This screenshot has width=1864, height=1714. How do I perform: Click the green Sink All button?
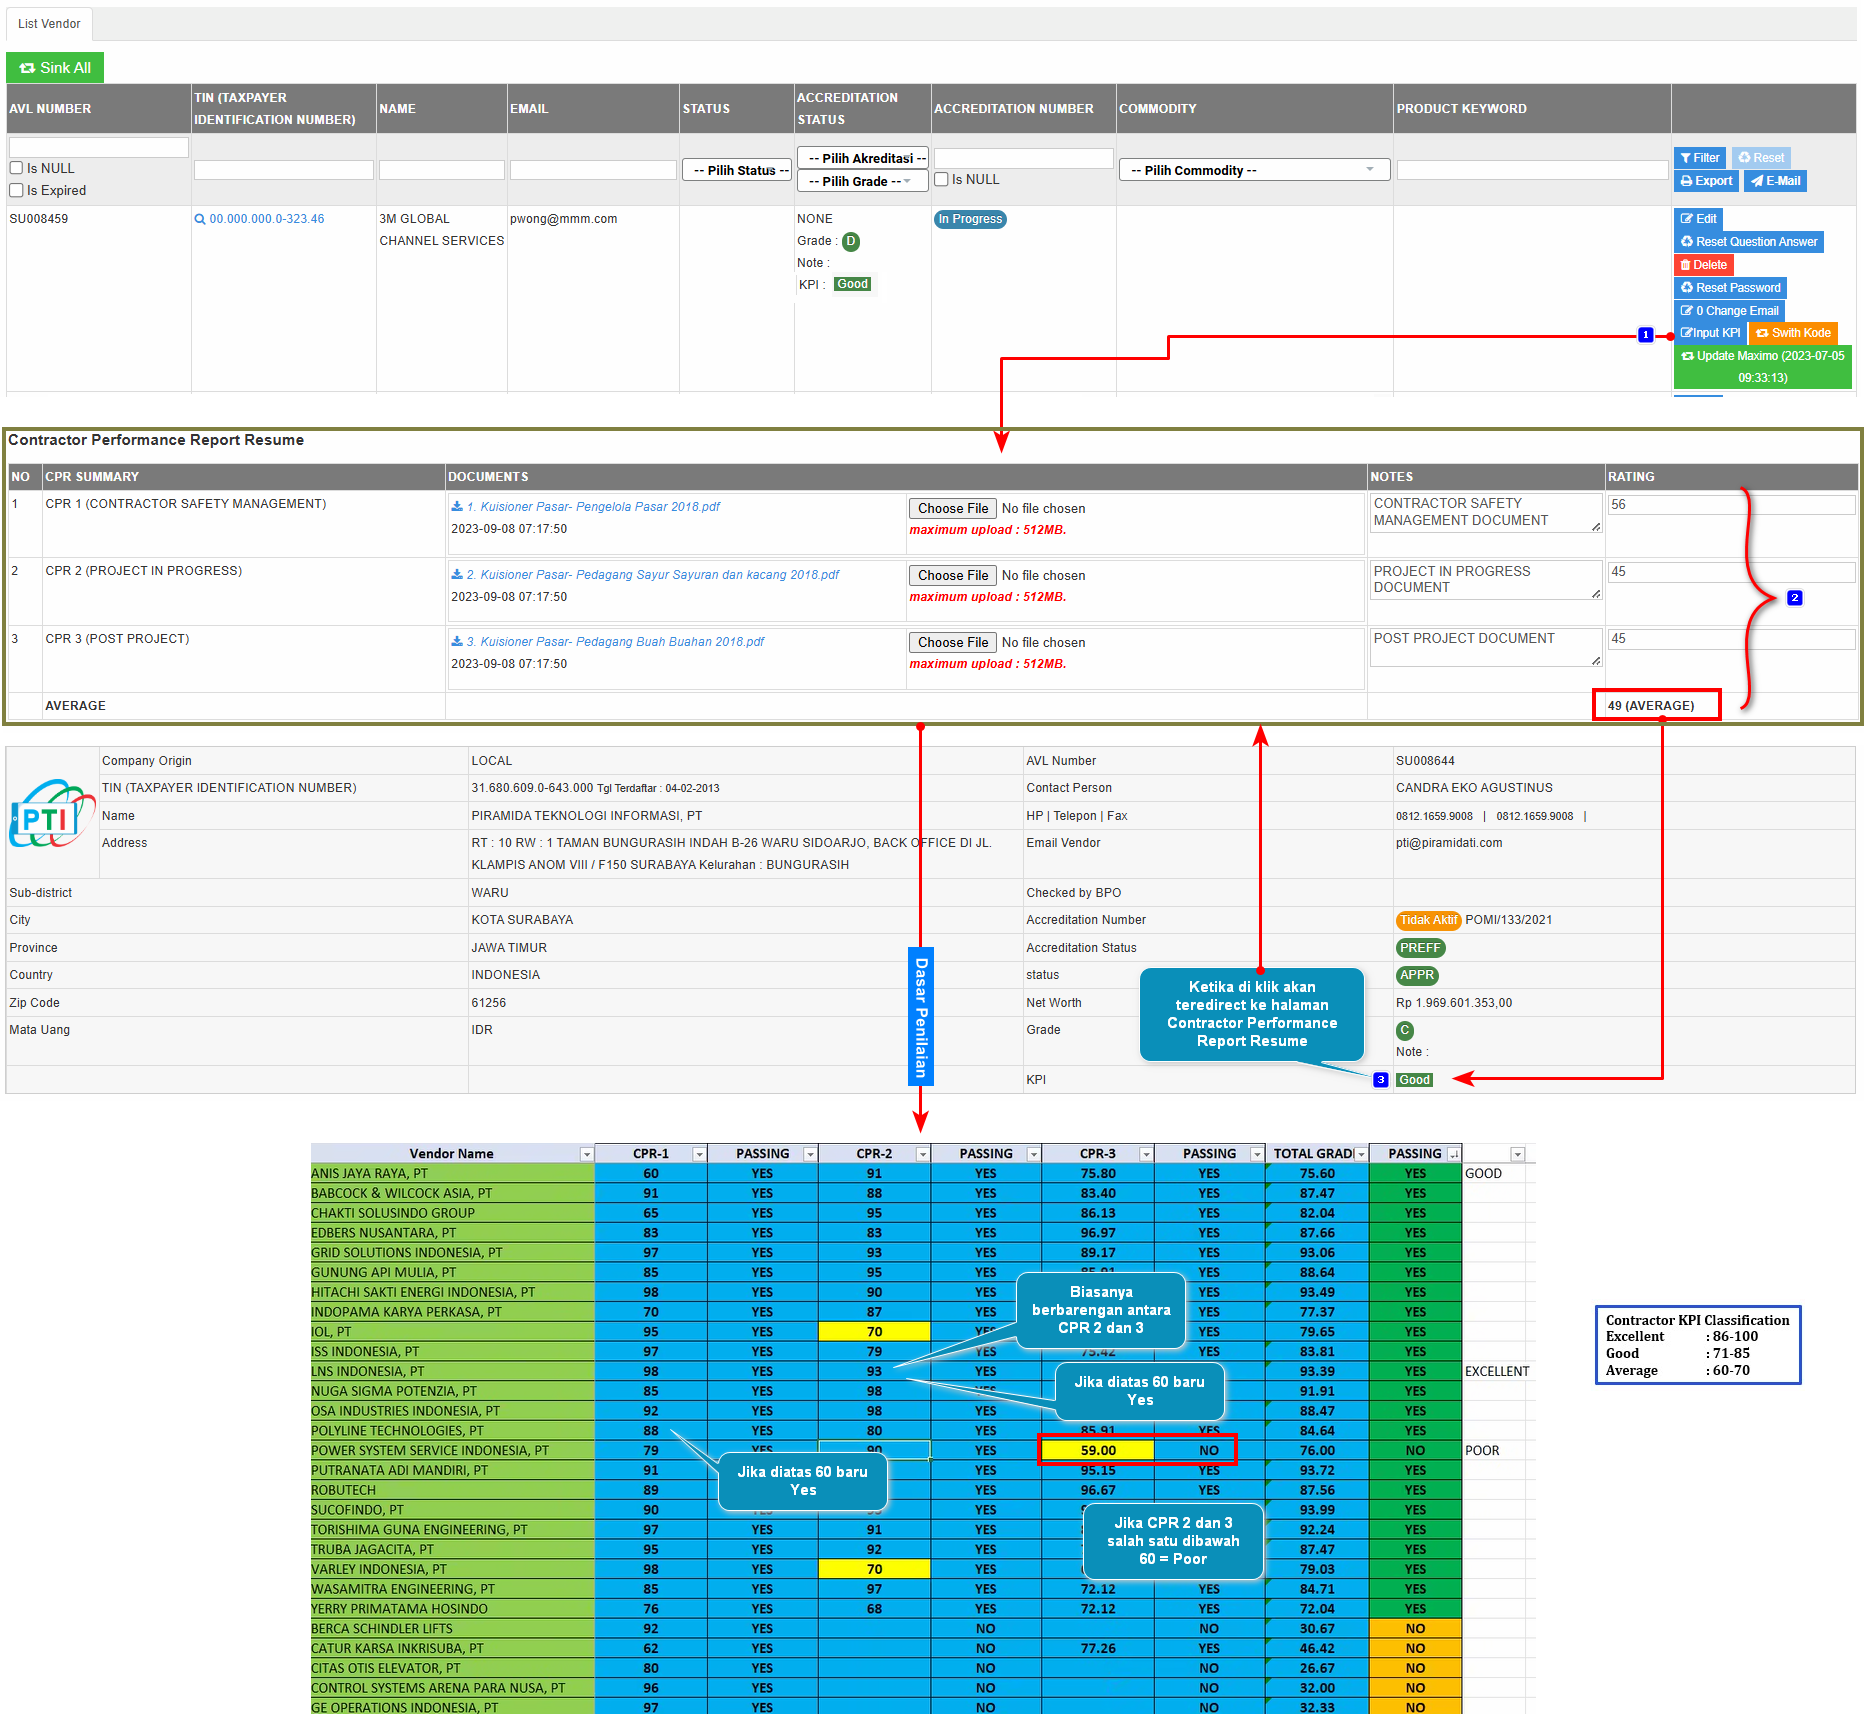55,68
